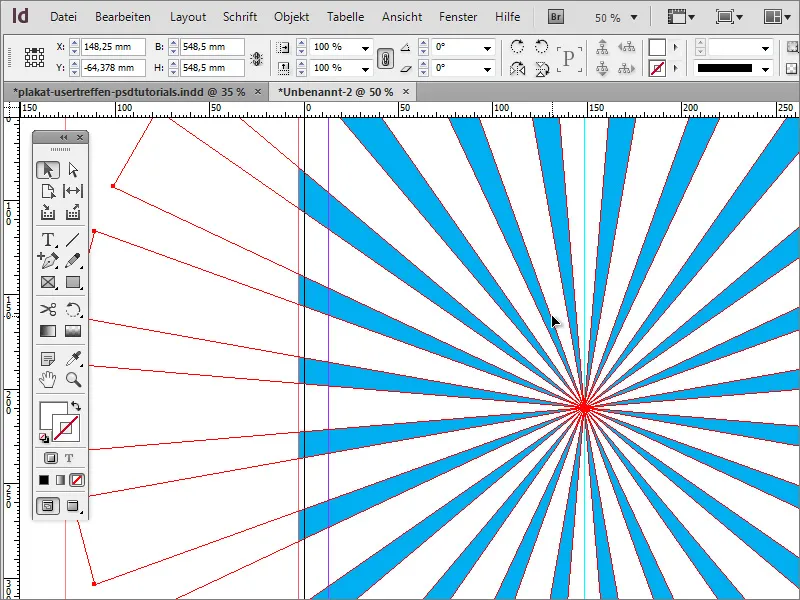Collapse the toolbox panel to single column
This screenshot has width=800, height=600.
pos(64,137)
